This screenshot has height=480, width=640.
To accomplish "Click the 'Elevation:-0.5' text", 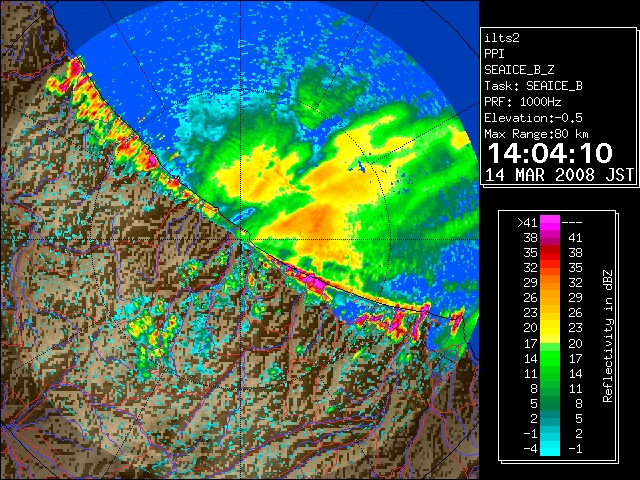I will (x=533, y=118).
